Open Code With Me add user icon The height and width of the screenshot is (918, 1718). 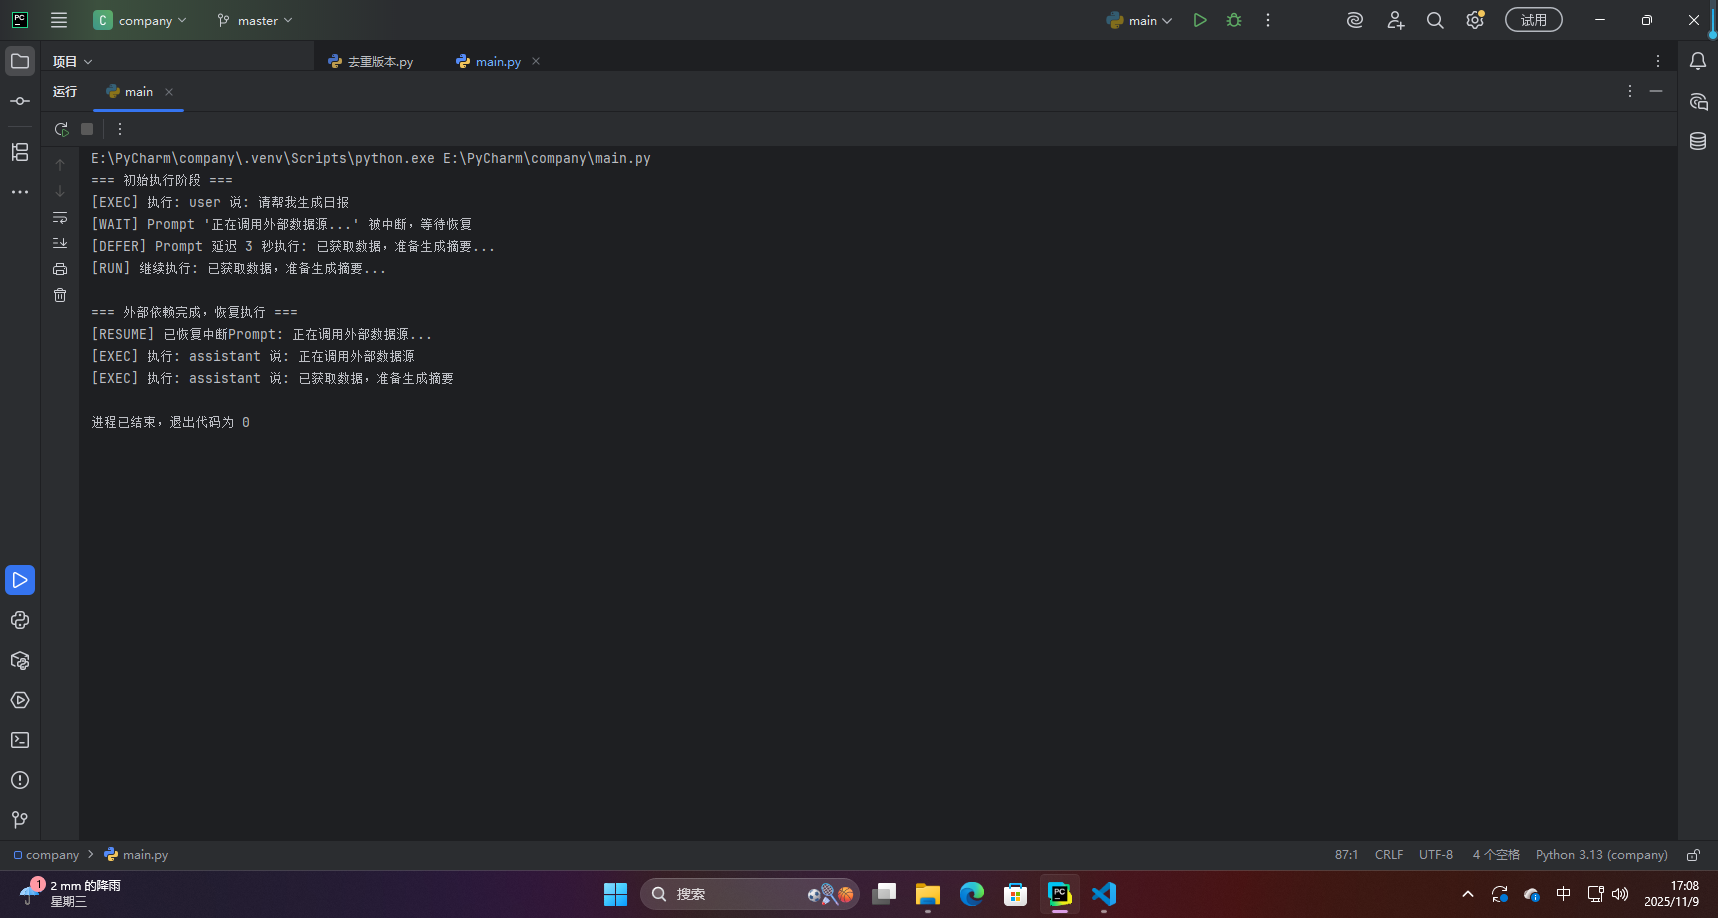pyautogui.click(x=1396, y=20)
